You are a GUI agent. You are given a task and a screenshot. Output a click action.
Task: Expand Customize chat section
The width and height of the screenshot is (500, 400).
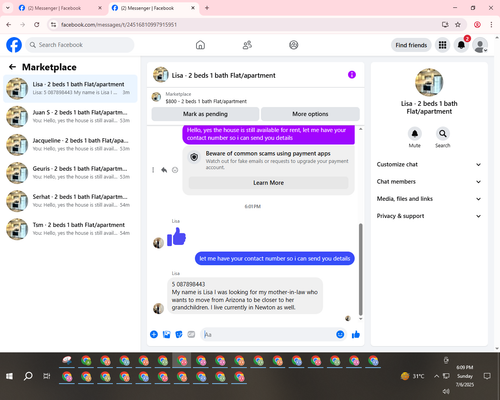[429, 164]
